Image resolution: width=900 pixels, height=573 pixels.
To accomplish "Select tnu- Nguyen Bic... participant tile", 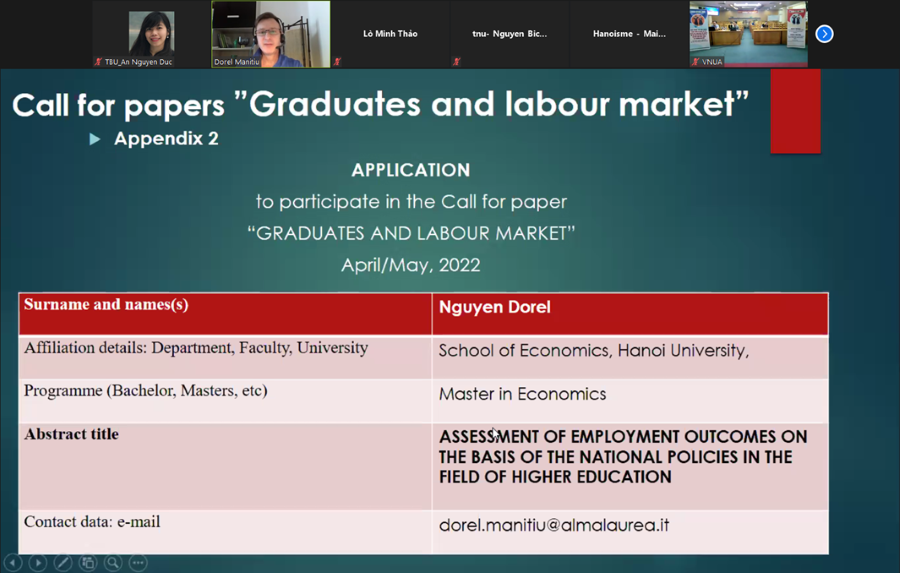I will 510,34.
